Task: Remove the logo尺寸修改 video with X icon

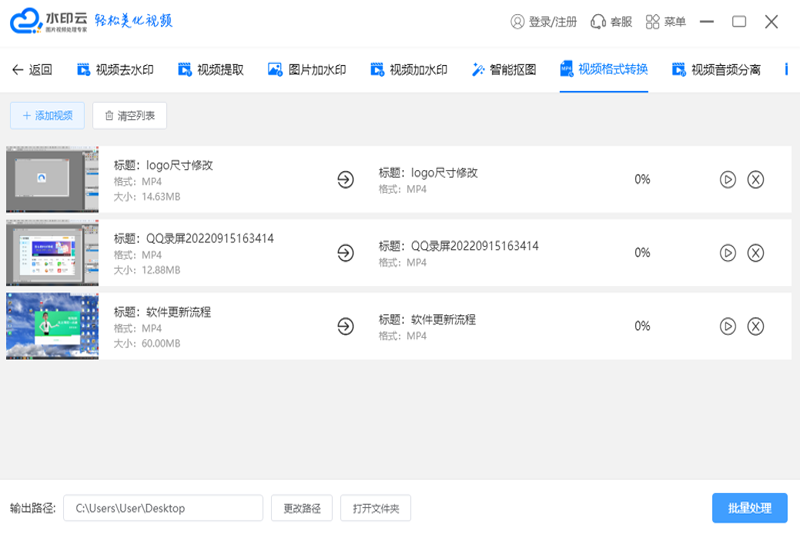Action: pos(756,179)
